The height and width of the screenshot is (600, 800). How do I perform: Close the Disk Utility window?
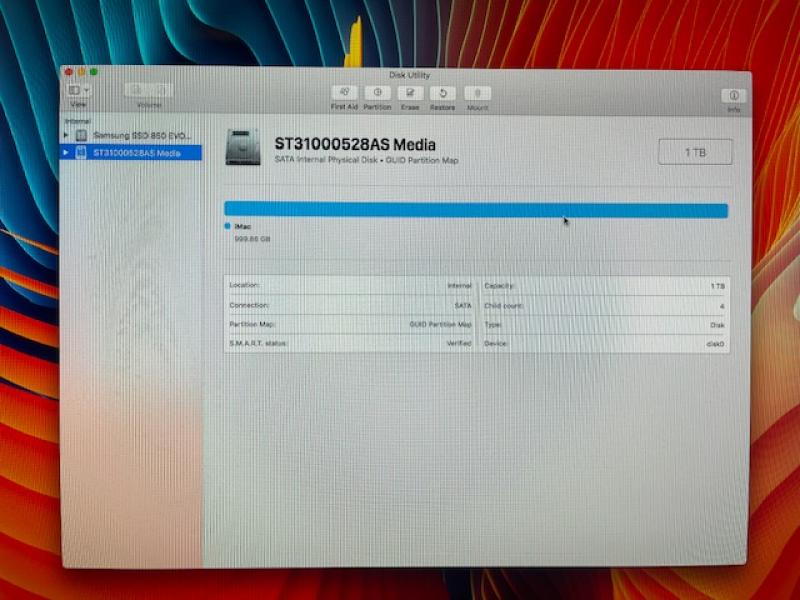tap(69, 72)
